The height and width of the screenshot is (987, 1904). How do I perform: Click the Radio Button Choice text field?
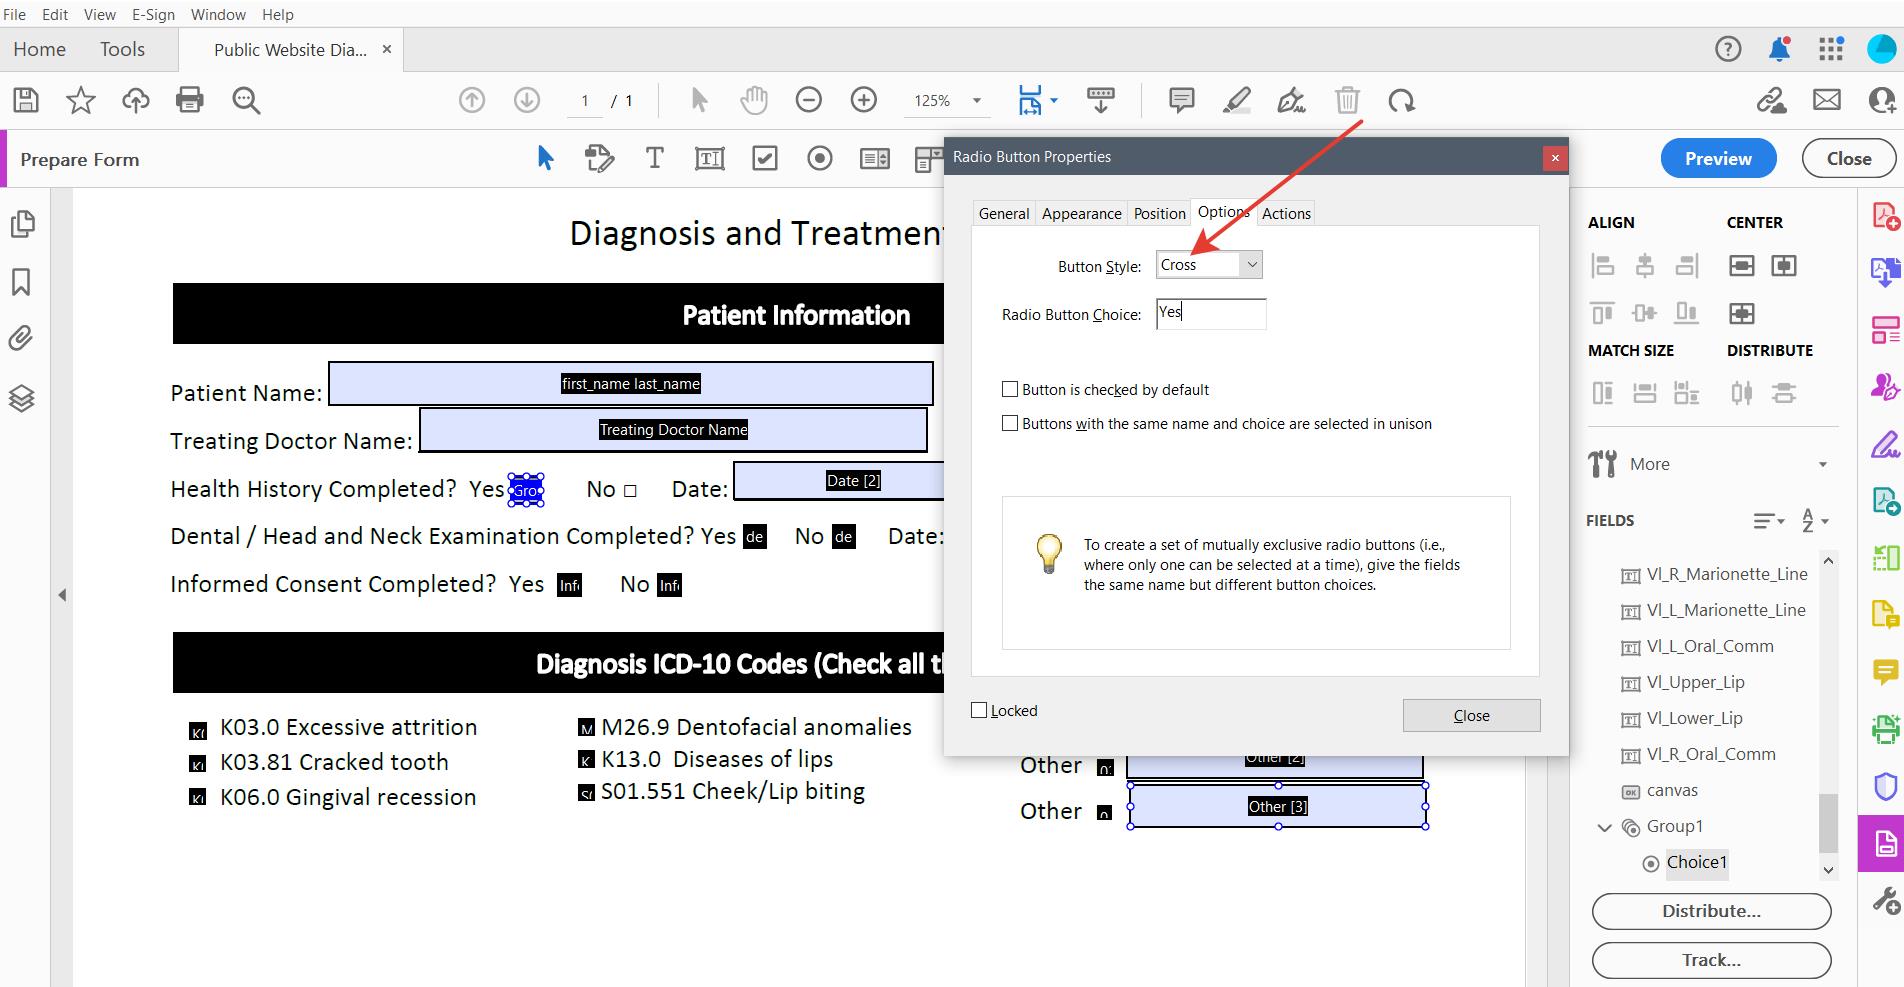pyautogui.click(x=1210, y=314)
